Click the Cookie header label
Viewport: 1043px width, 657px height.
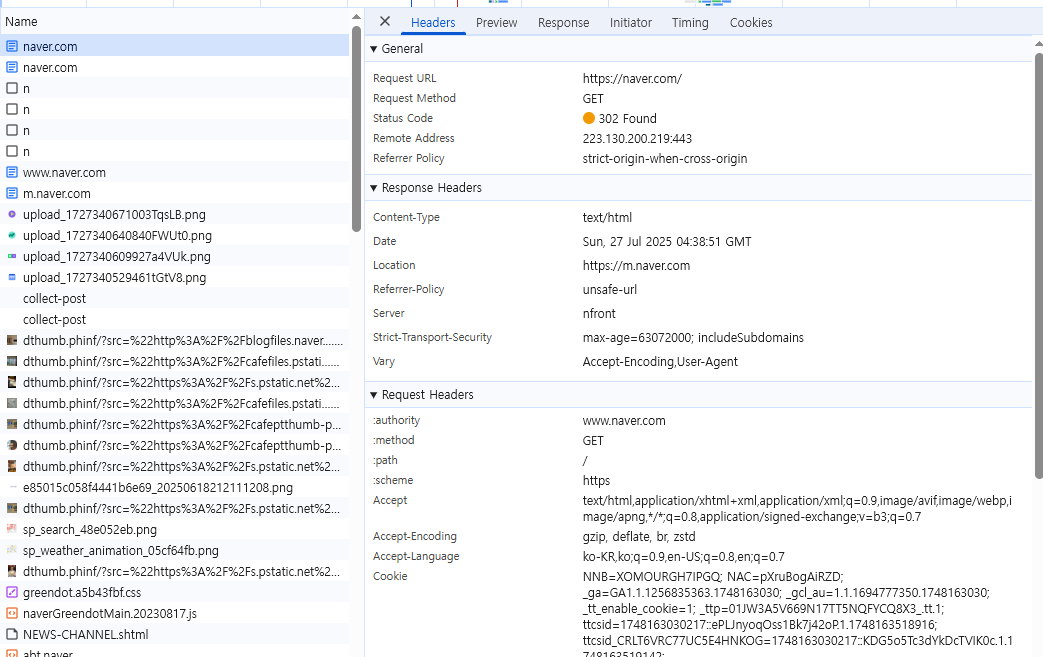click(390, 576)
